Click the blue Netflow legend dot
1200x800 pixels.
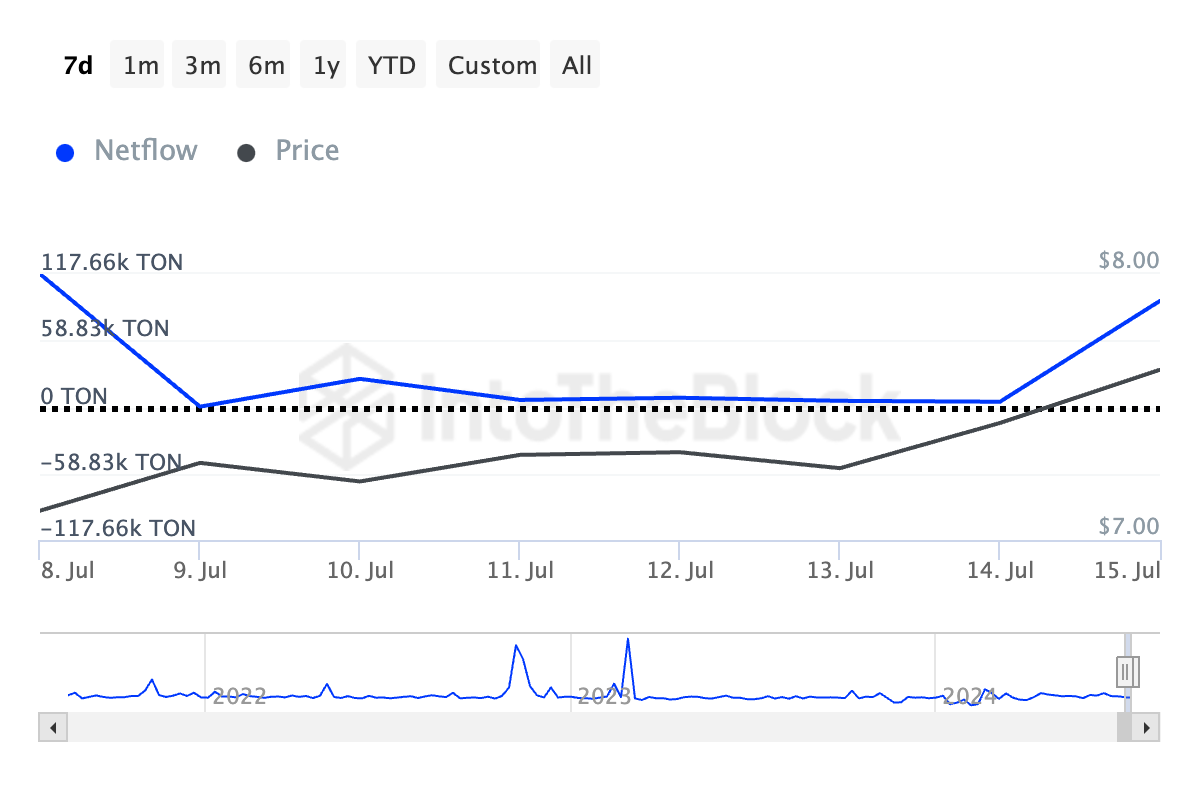pos(66,153)
